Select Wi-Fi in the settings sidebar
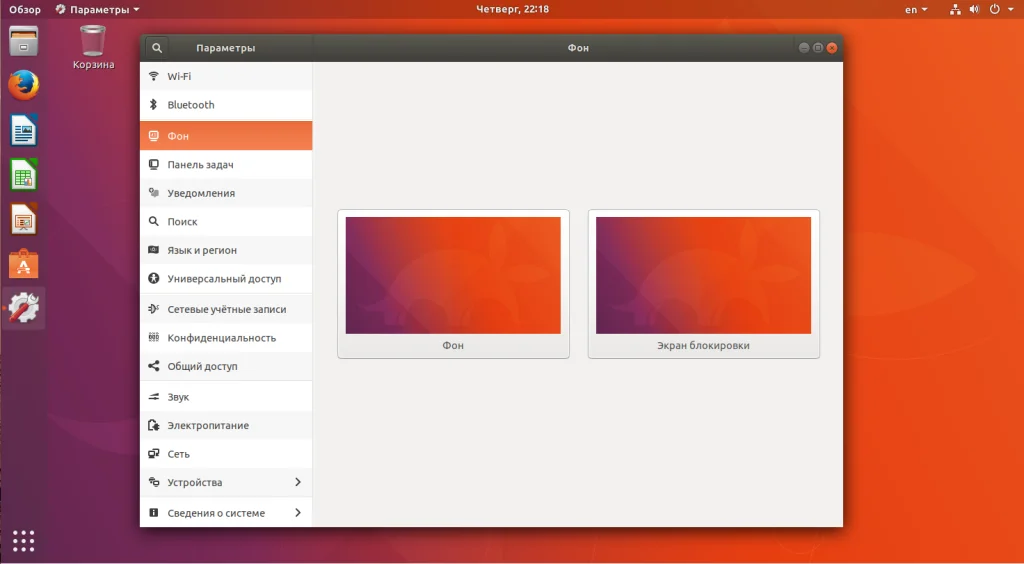Screen dimensions: 1024x564 coord(226,76)
